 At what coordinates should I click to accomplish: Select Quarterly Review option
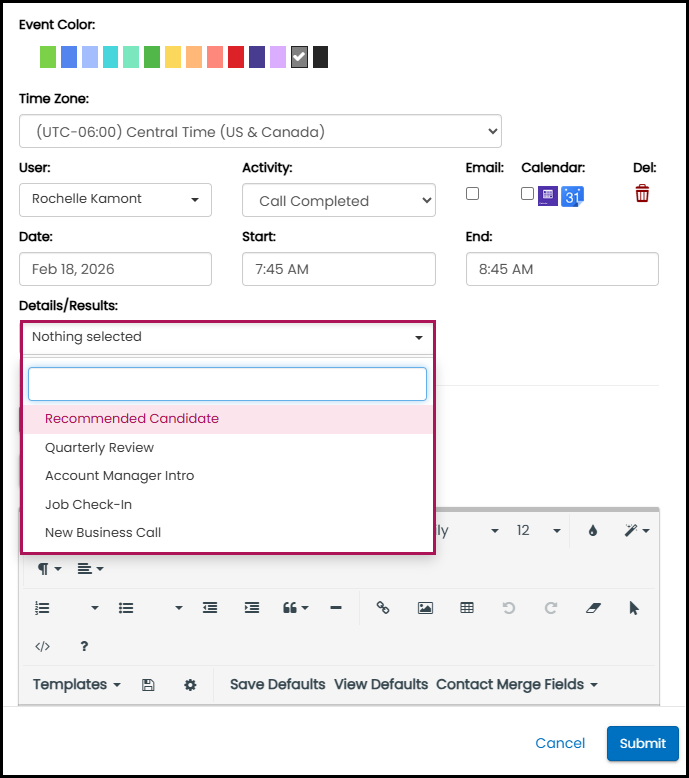[x=228, y=448]
